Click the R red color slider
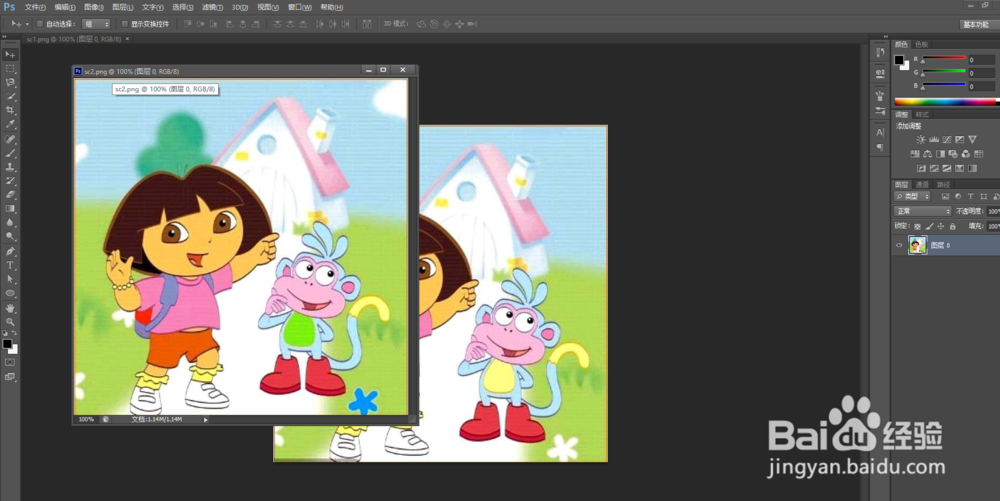The image size is (1000, 501). click(944, 59)
